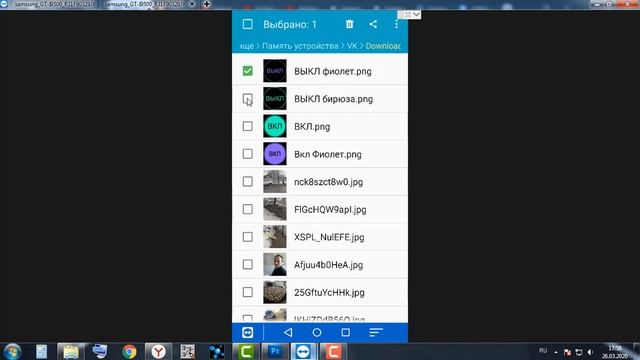Click Download folder in breadcrumb

[x=383, y=46]
